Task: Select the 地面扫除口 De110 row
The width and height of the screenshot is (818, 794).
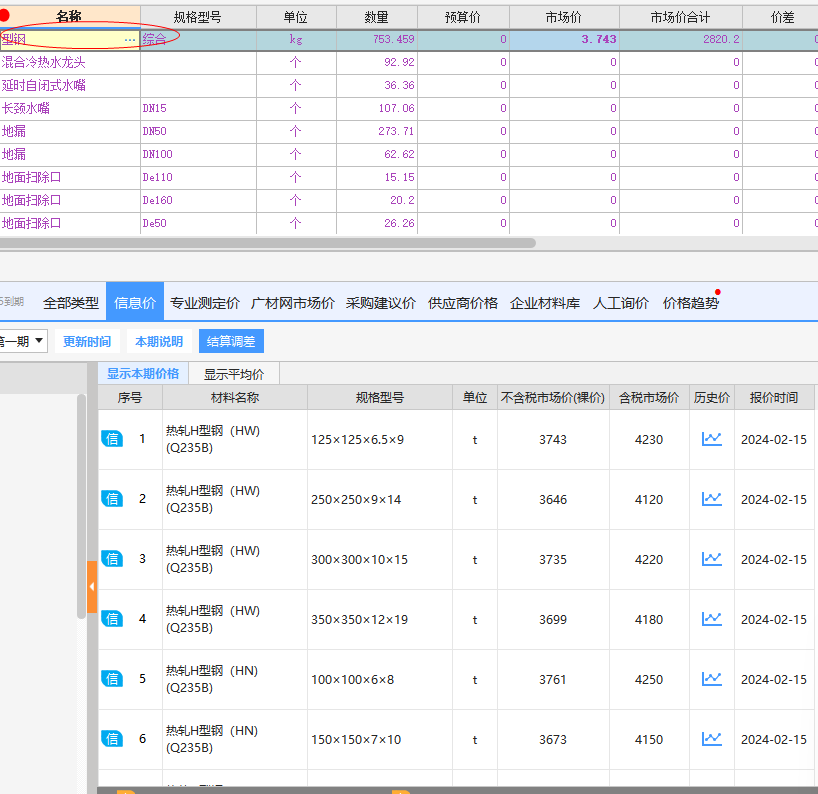Action: pos(409,177)
